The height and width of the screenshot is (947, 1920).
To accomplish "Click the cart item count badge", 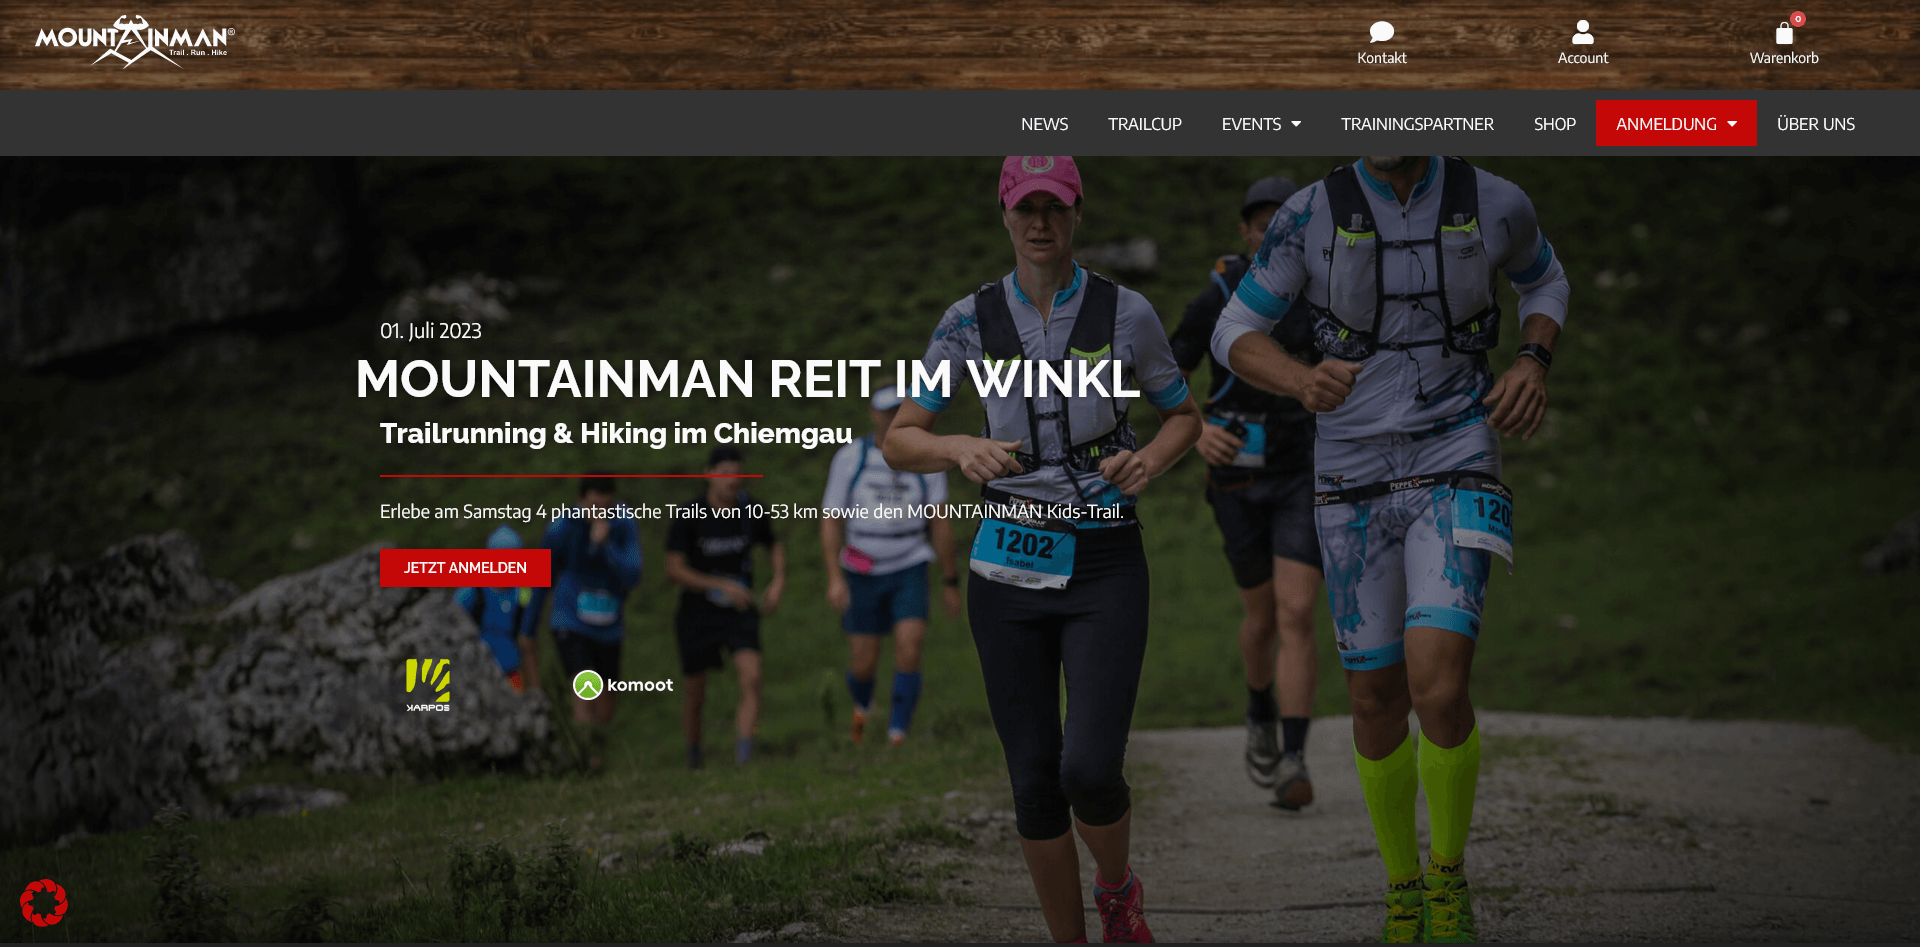I will click(1798, 19).
